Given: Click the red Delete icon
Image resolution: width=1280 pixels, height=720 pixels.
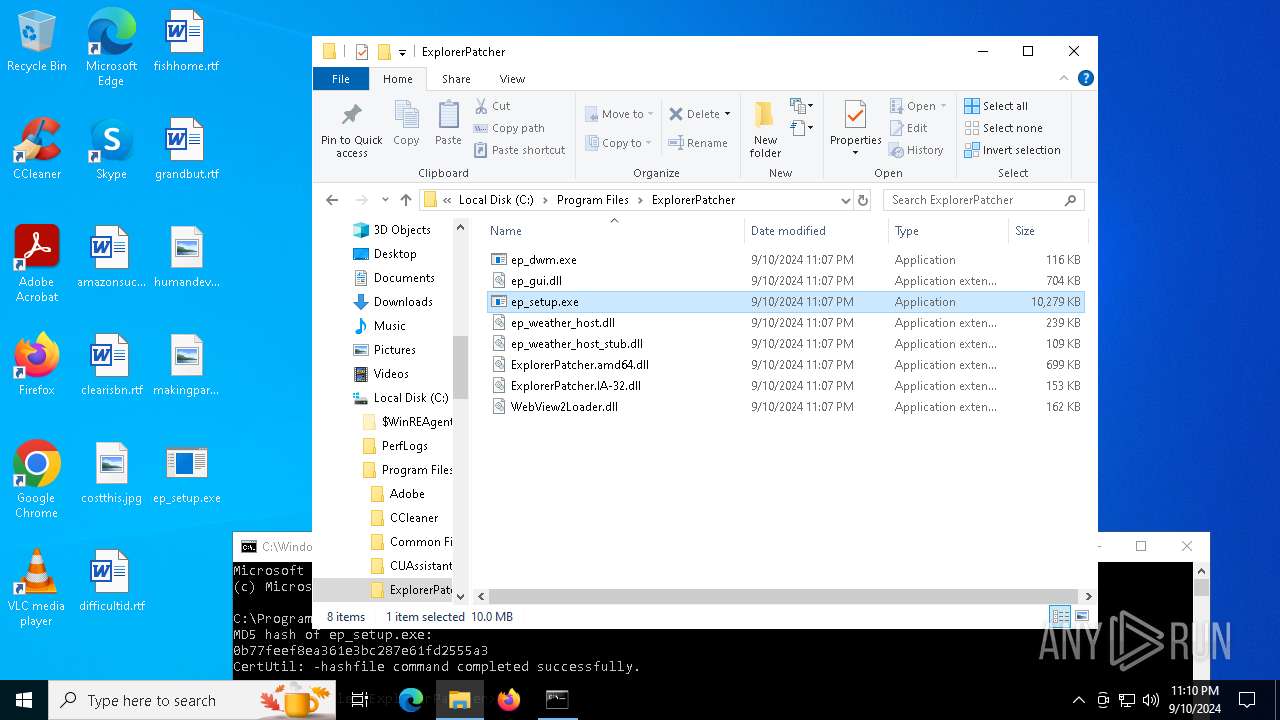Looking at the screenshot, I should (676, 114).
